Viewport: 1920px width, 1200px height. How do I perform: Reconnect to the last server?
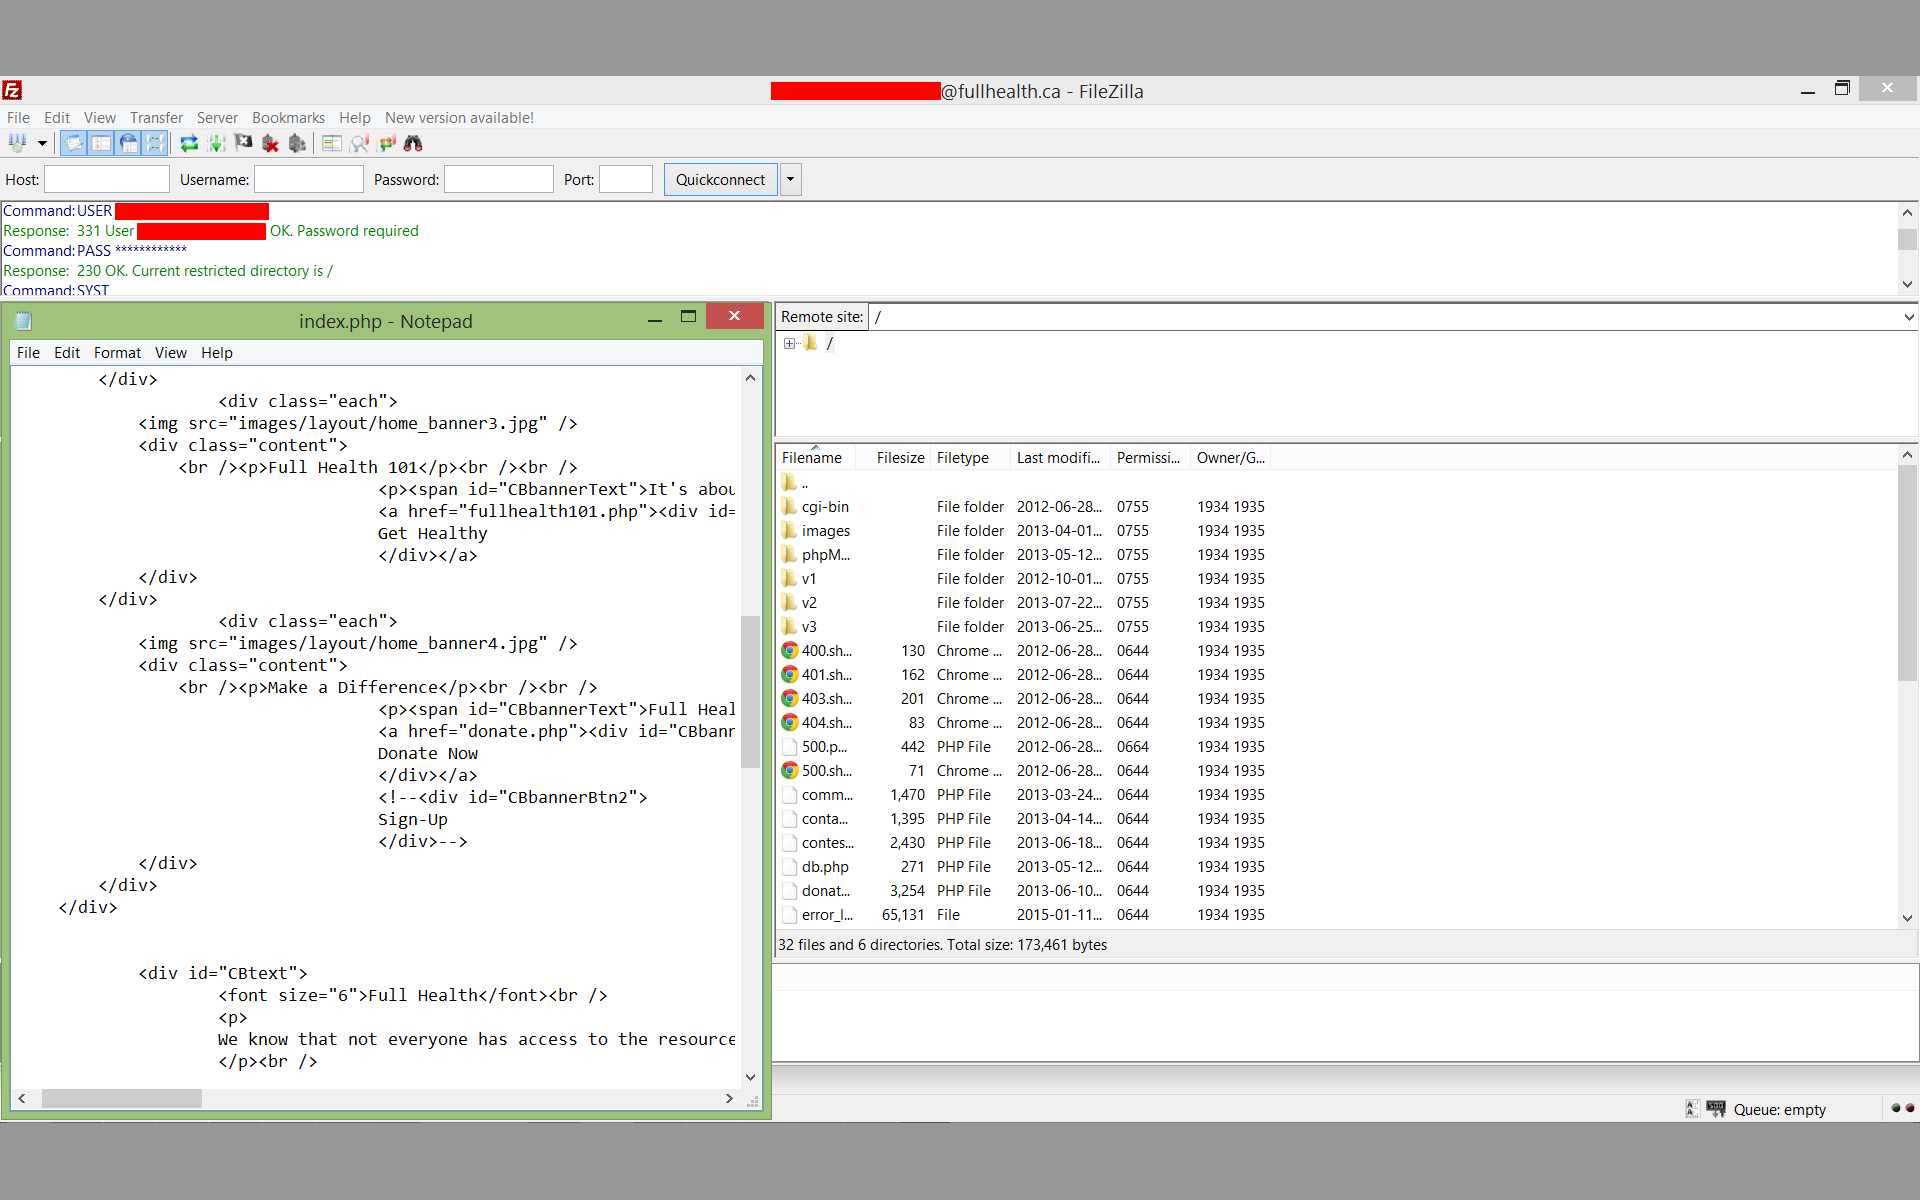click(297, 143)
